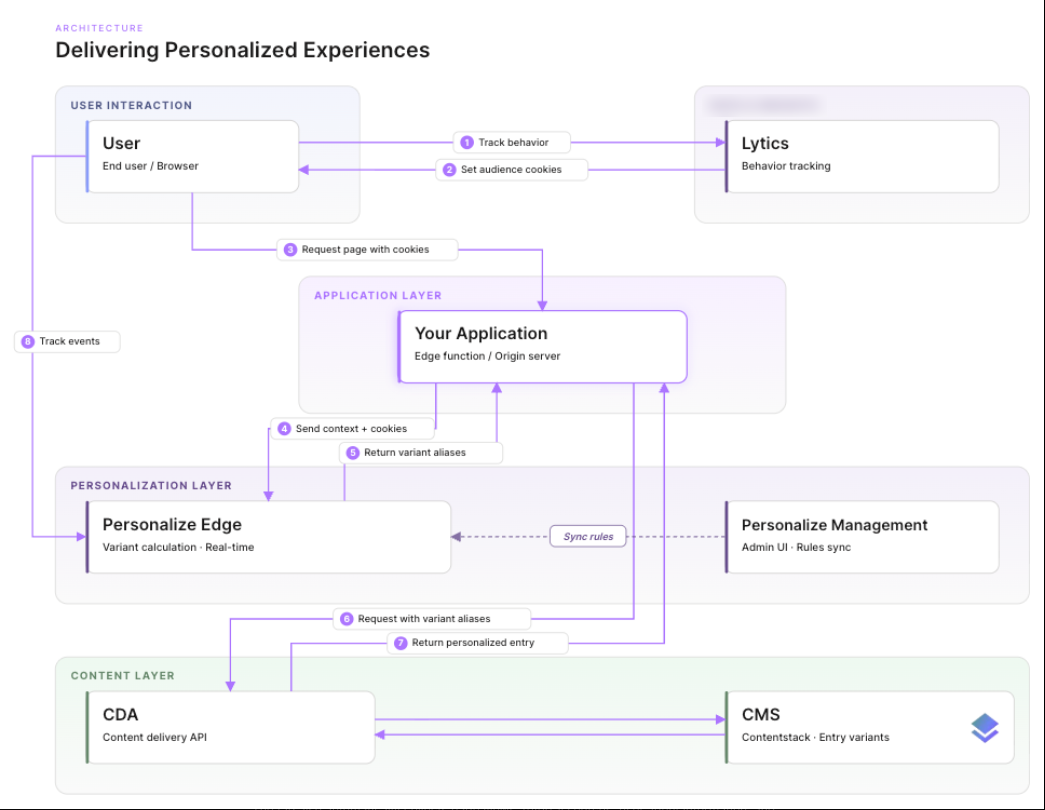The height and width of the screenshot is (810, 1045).
Task: Click the "Track events" step label
Action: coord(67,341)
